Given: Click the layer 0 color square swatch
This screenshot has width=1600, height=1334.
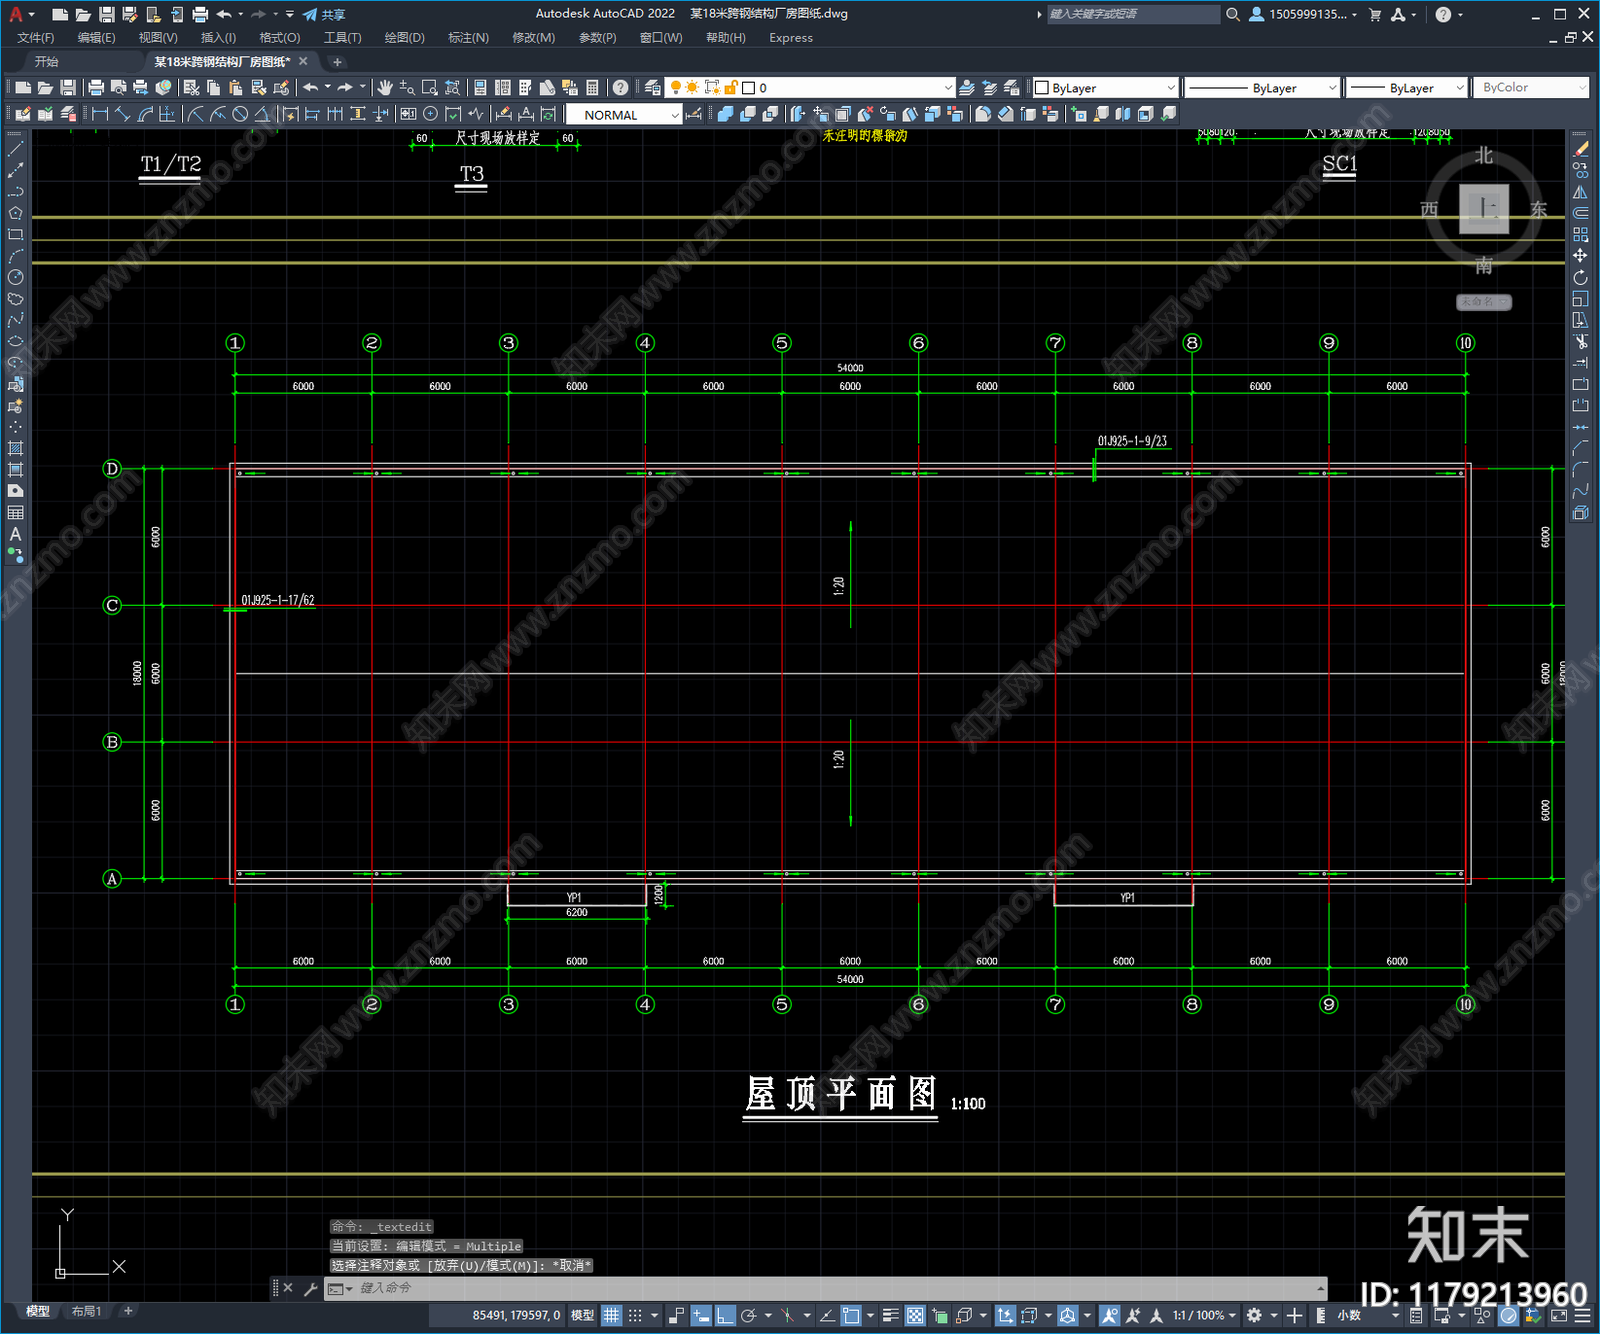Looking at the screenshot, I should (748, 88).
